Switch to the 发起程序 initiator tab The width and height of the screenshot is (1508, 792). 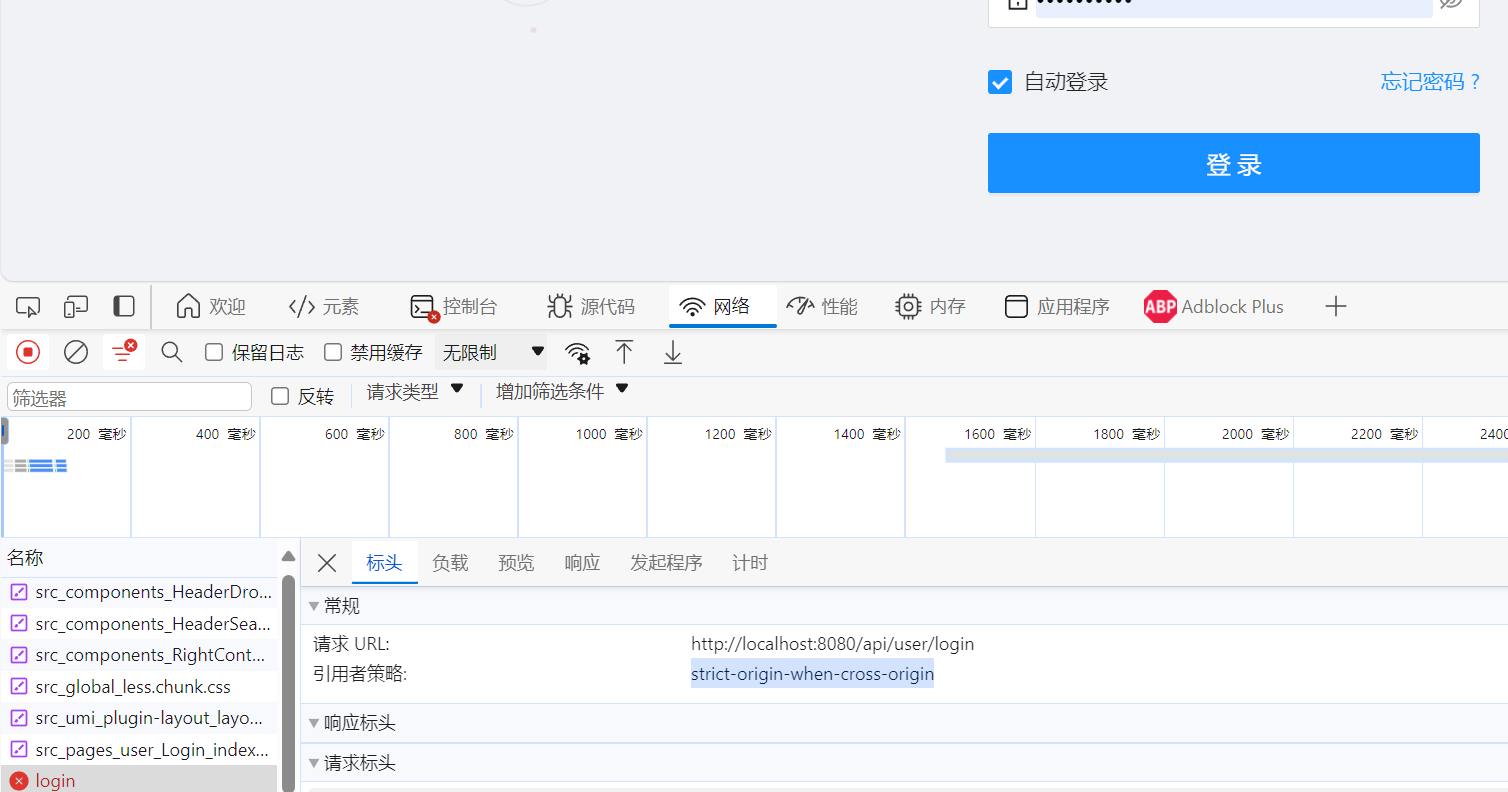pyautogui.click(x=666, y=563)
